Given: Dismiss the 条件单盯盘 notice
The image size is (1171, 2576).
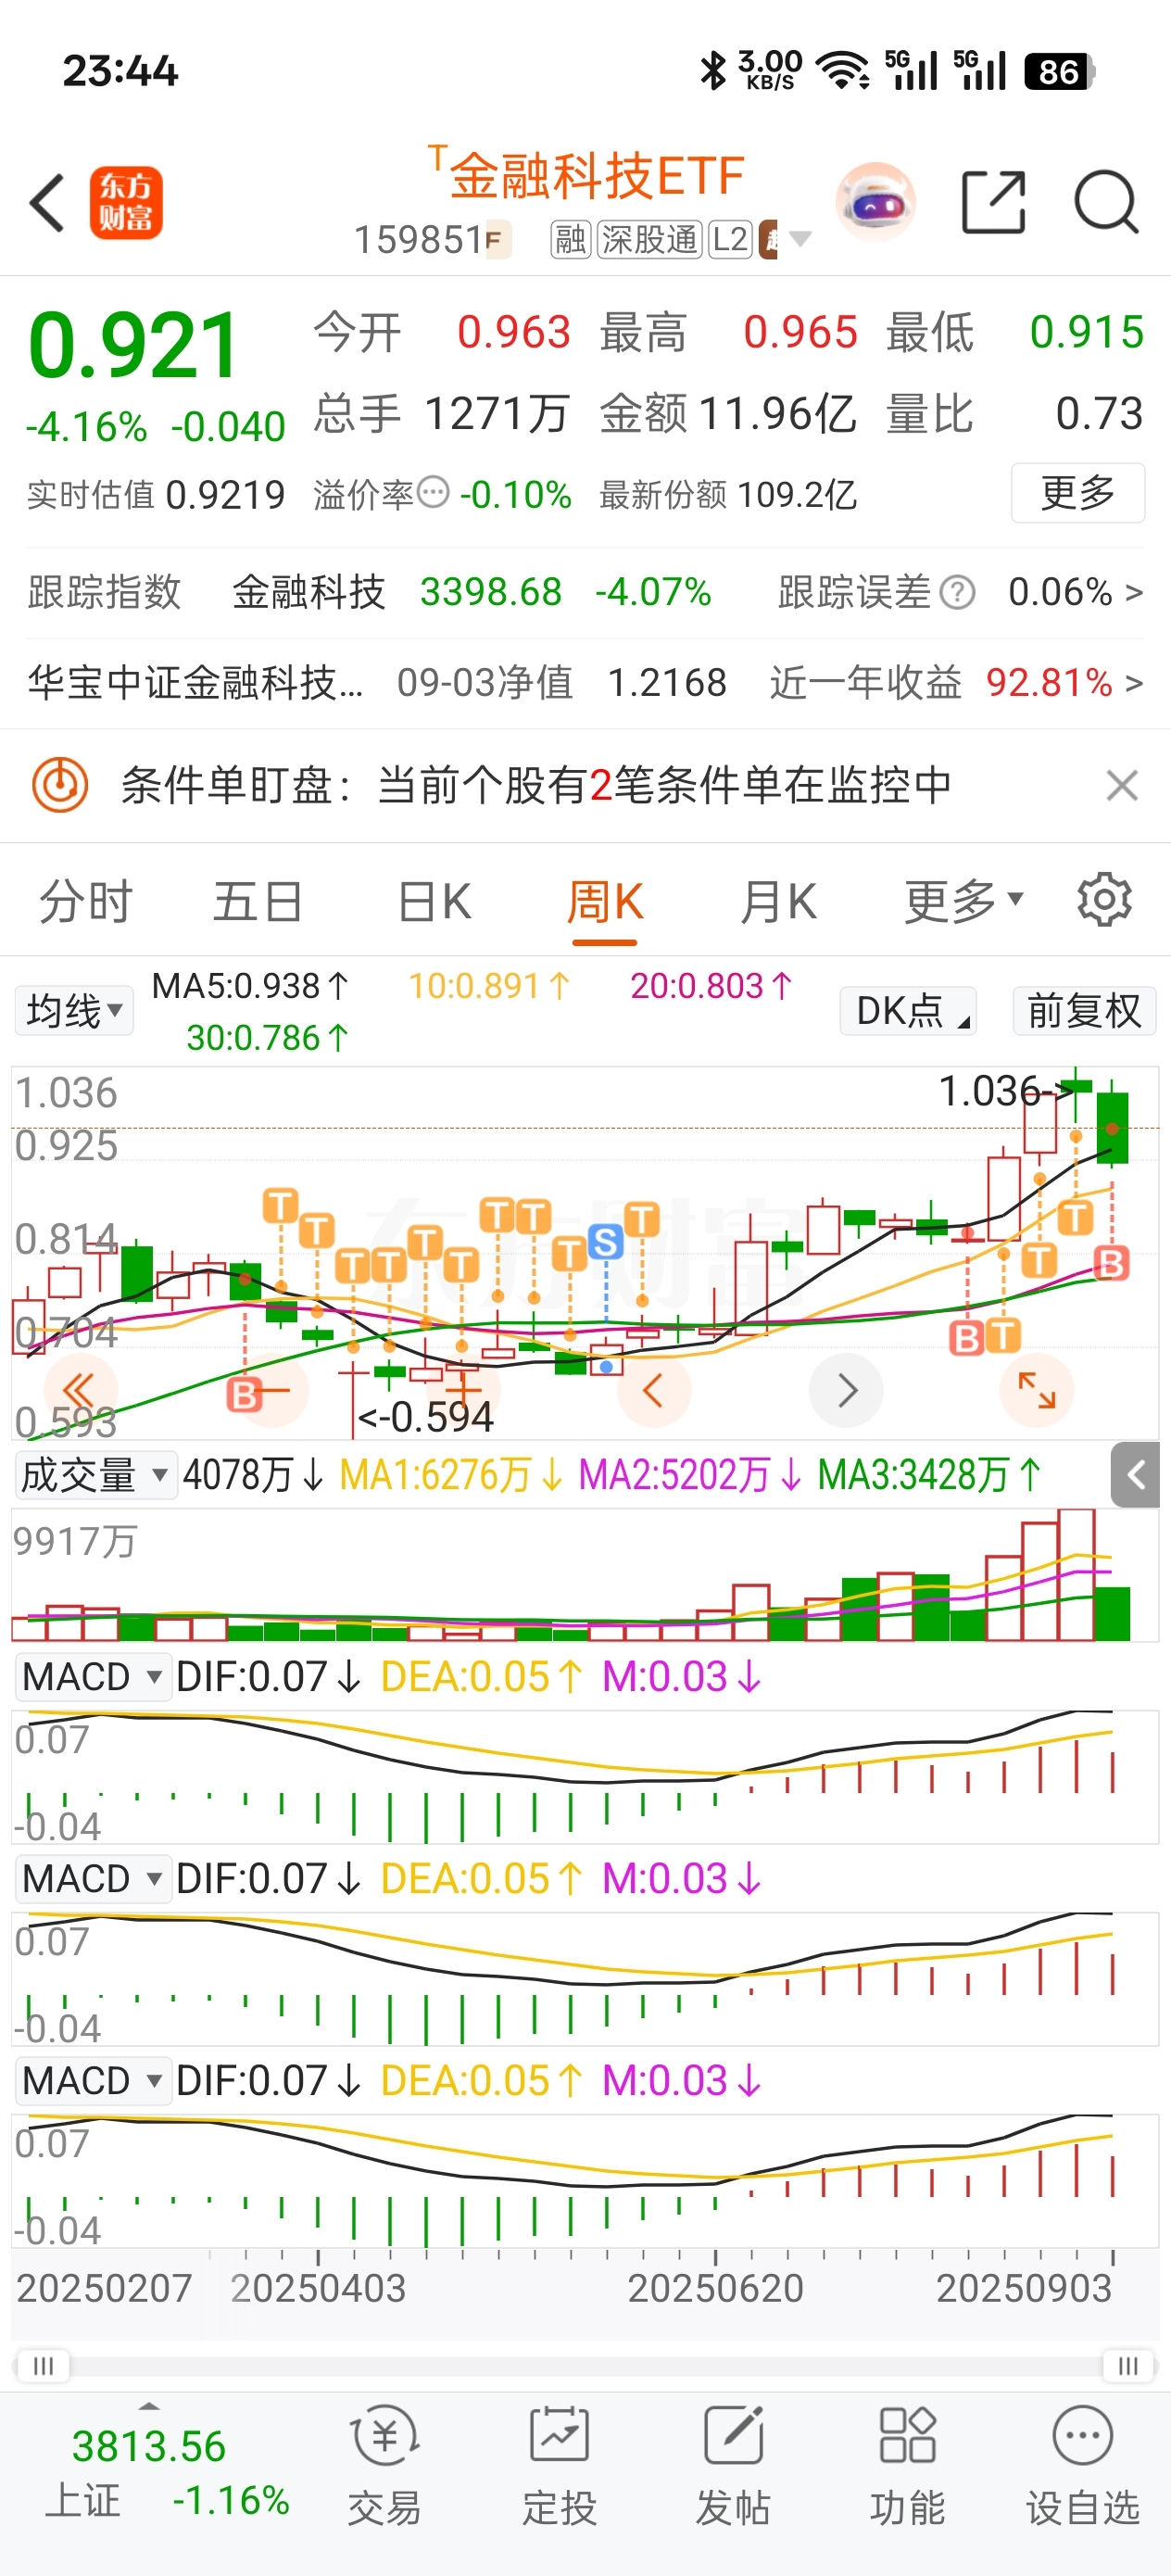Looking at the screenshot, I should pos(1123,785).
